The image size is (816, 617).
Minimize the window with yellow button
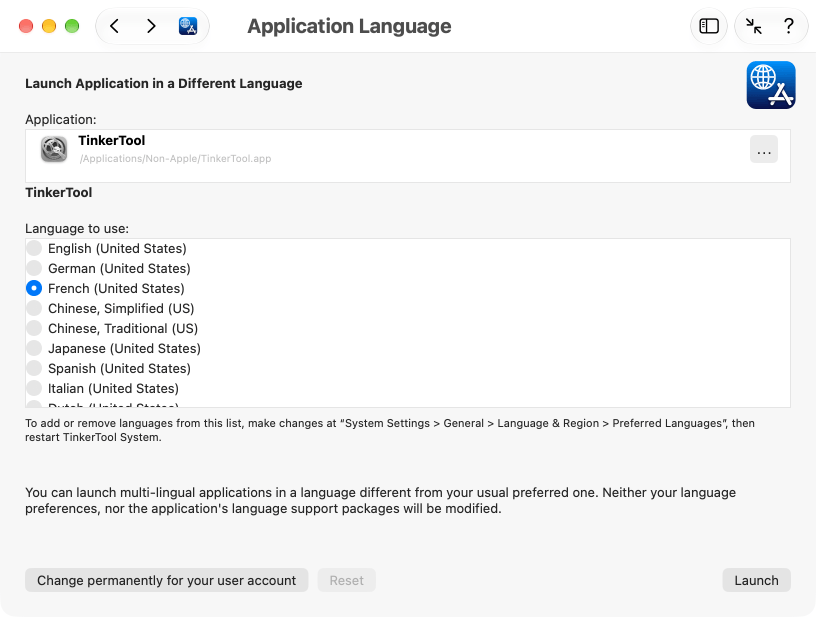click(49, 26)
